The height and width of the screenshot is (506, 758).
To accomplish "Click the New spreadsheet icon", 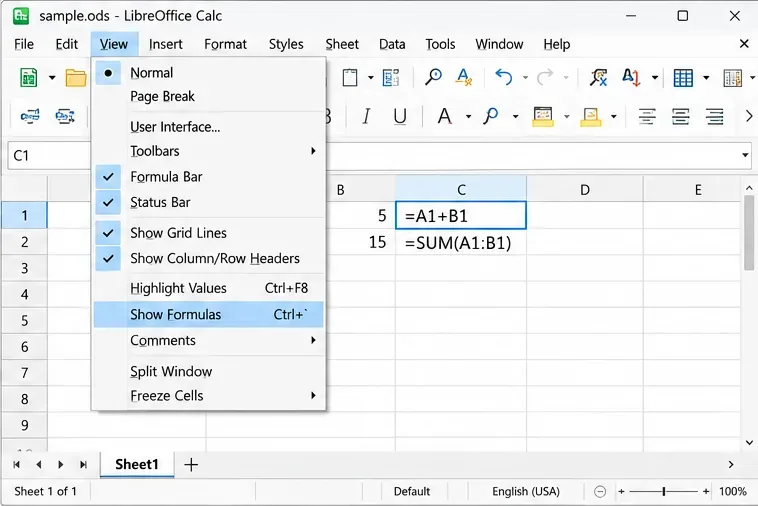I will tap(29, 77).
